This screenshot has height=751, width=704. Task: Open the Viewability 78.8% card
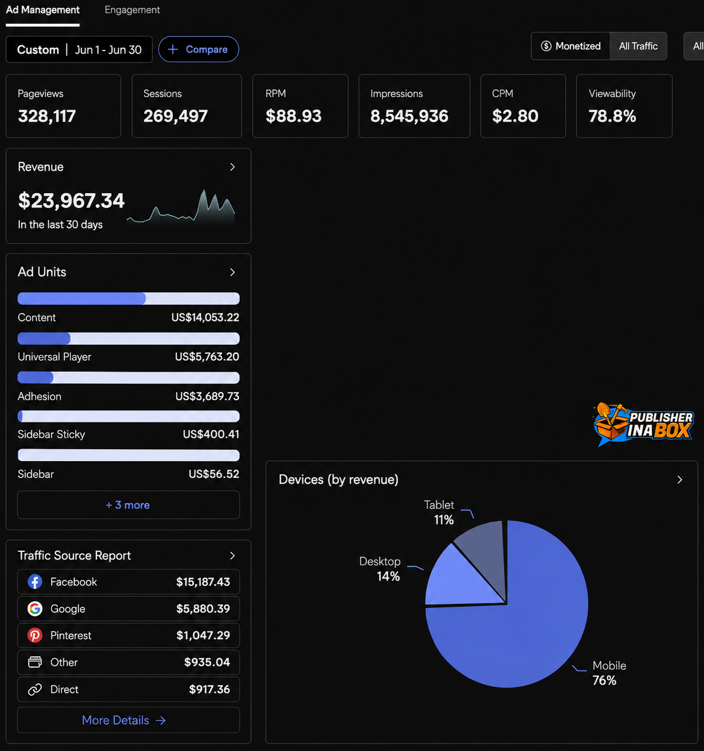pyautogui.click(x=625, y=106)
